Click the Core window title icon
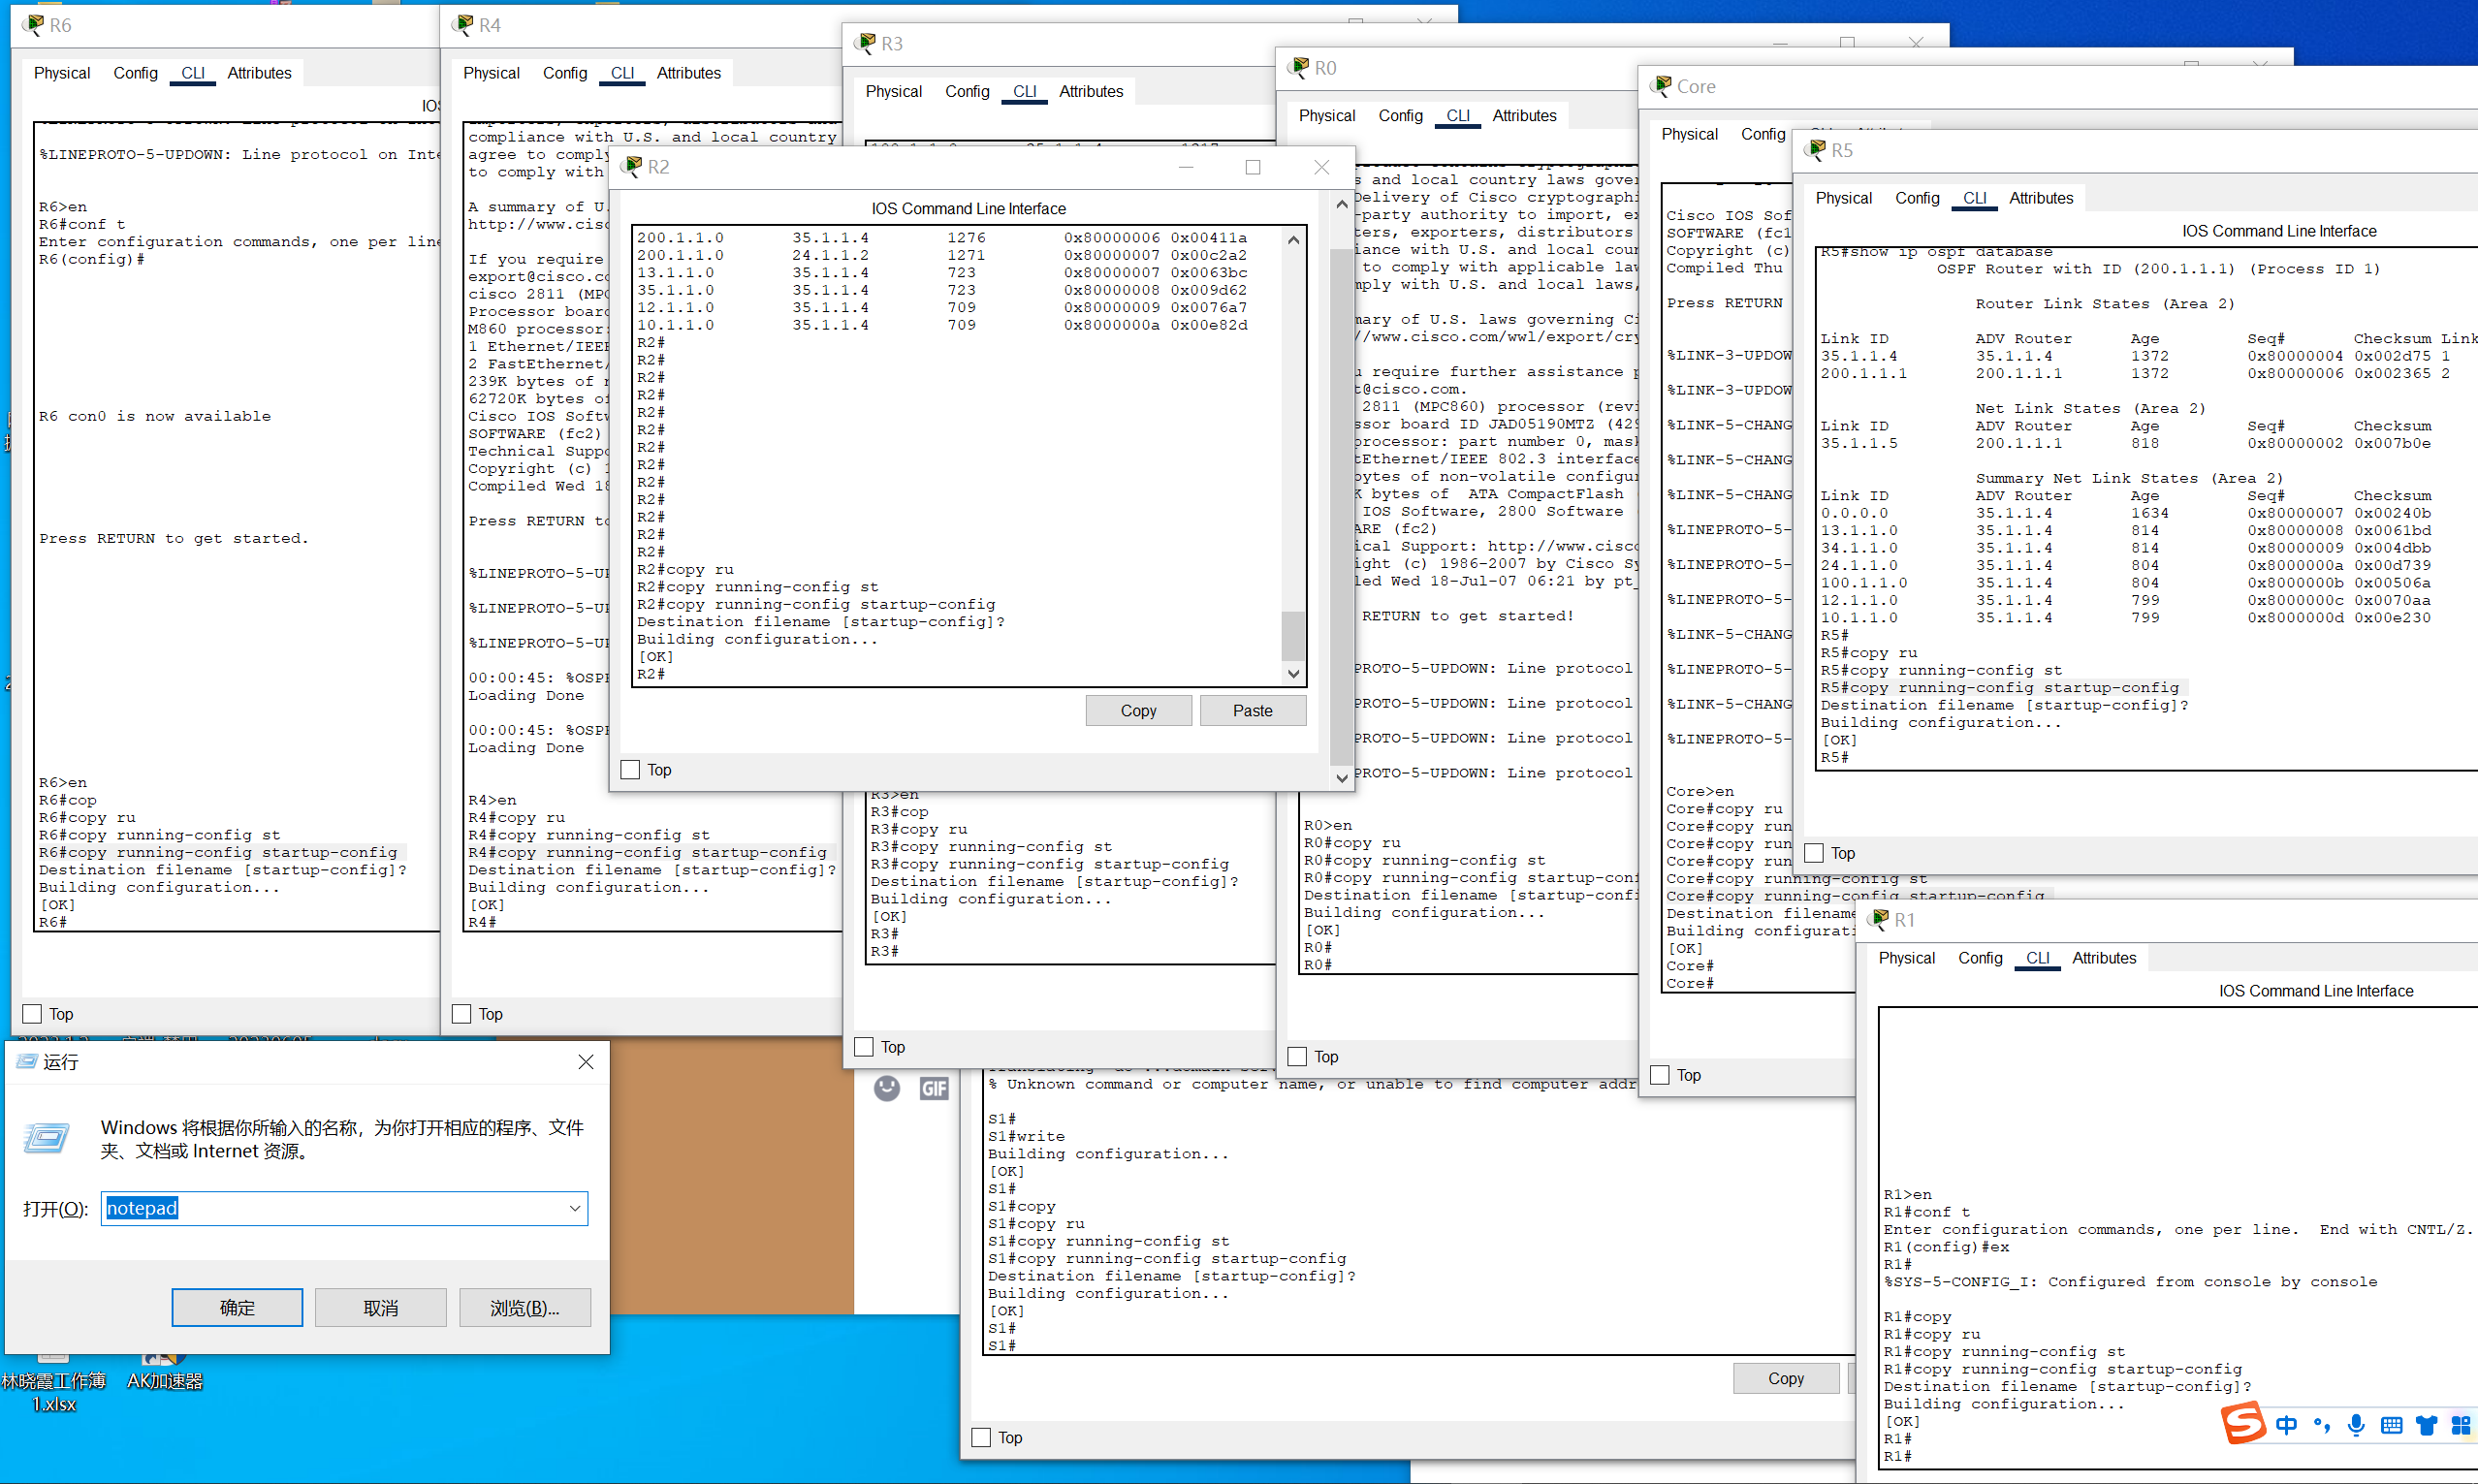 1661,86
